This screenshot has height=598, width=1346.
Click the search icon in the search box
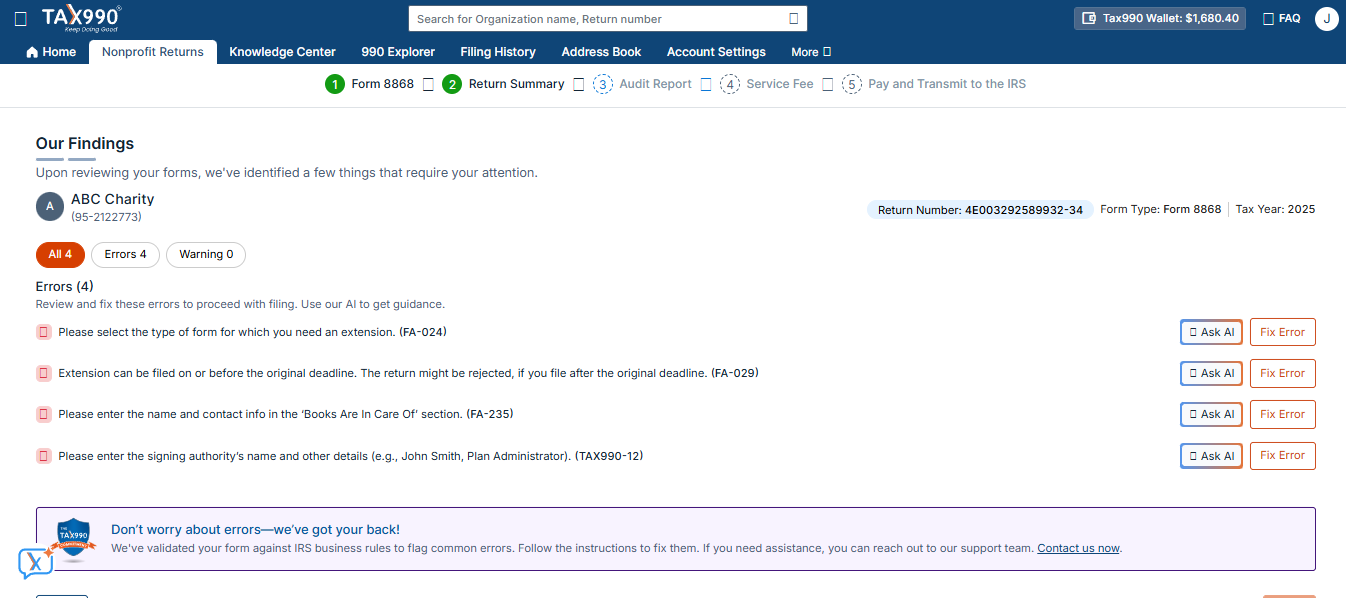[x=794, y=19]
